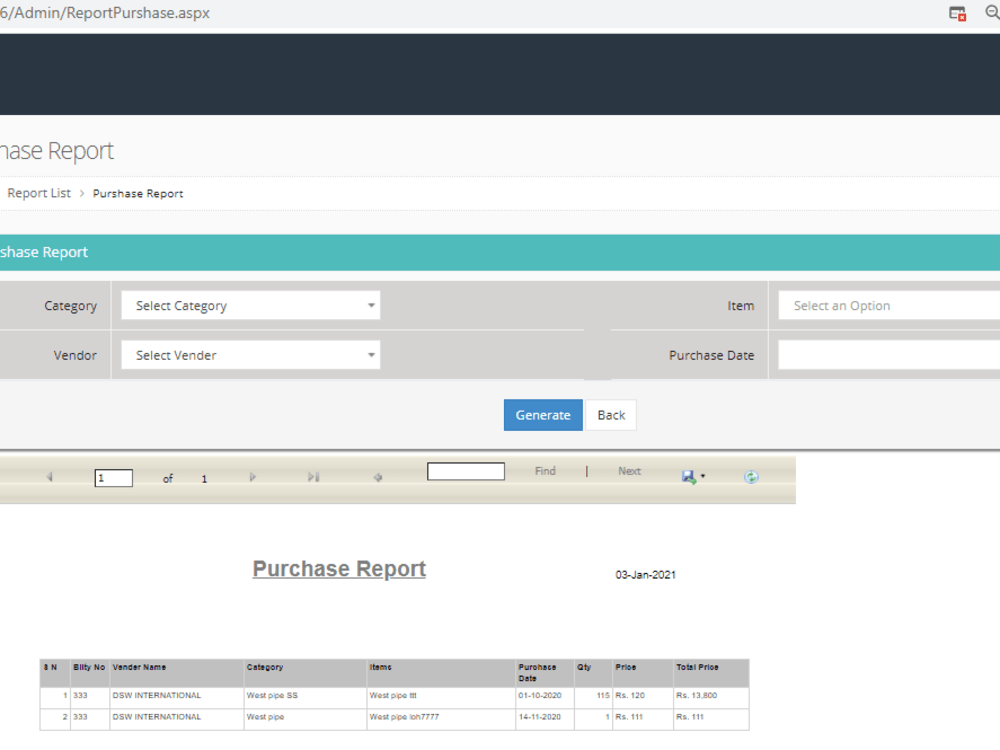This screenshot has width=1000, height=750.
Task: Click Rs. 120 price cell
Action: tap(630, 695)
